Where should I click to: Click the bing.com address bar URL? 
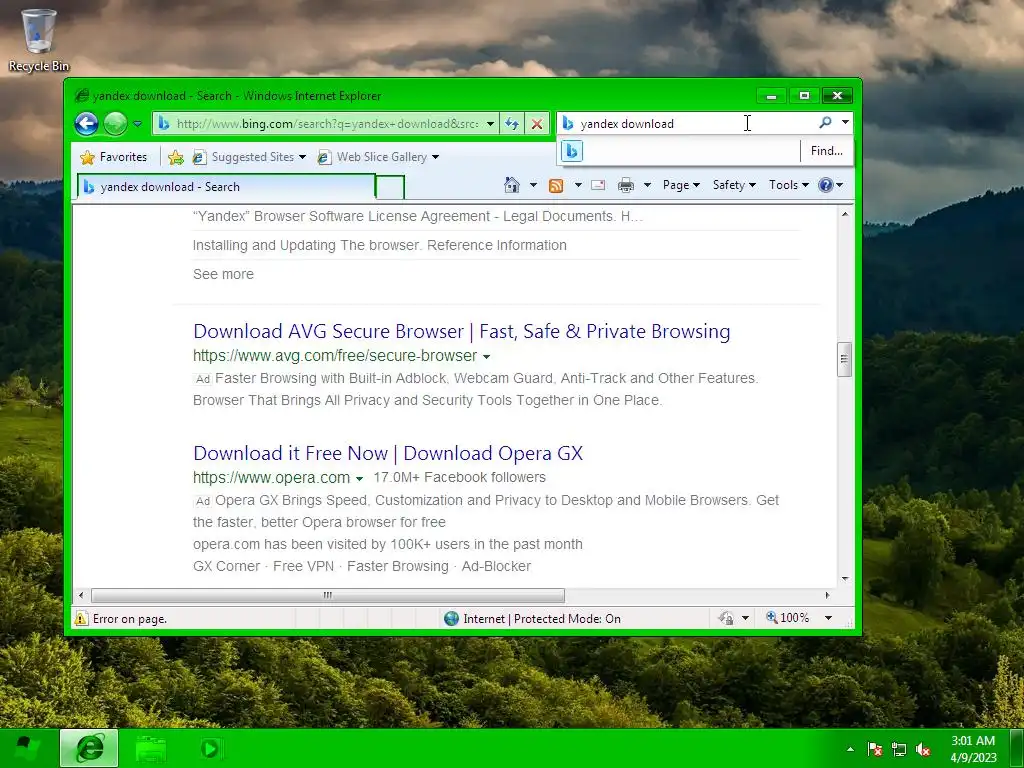tap(327, 123)
